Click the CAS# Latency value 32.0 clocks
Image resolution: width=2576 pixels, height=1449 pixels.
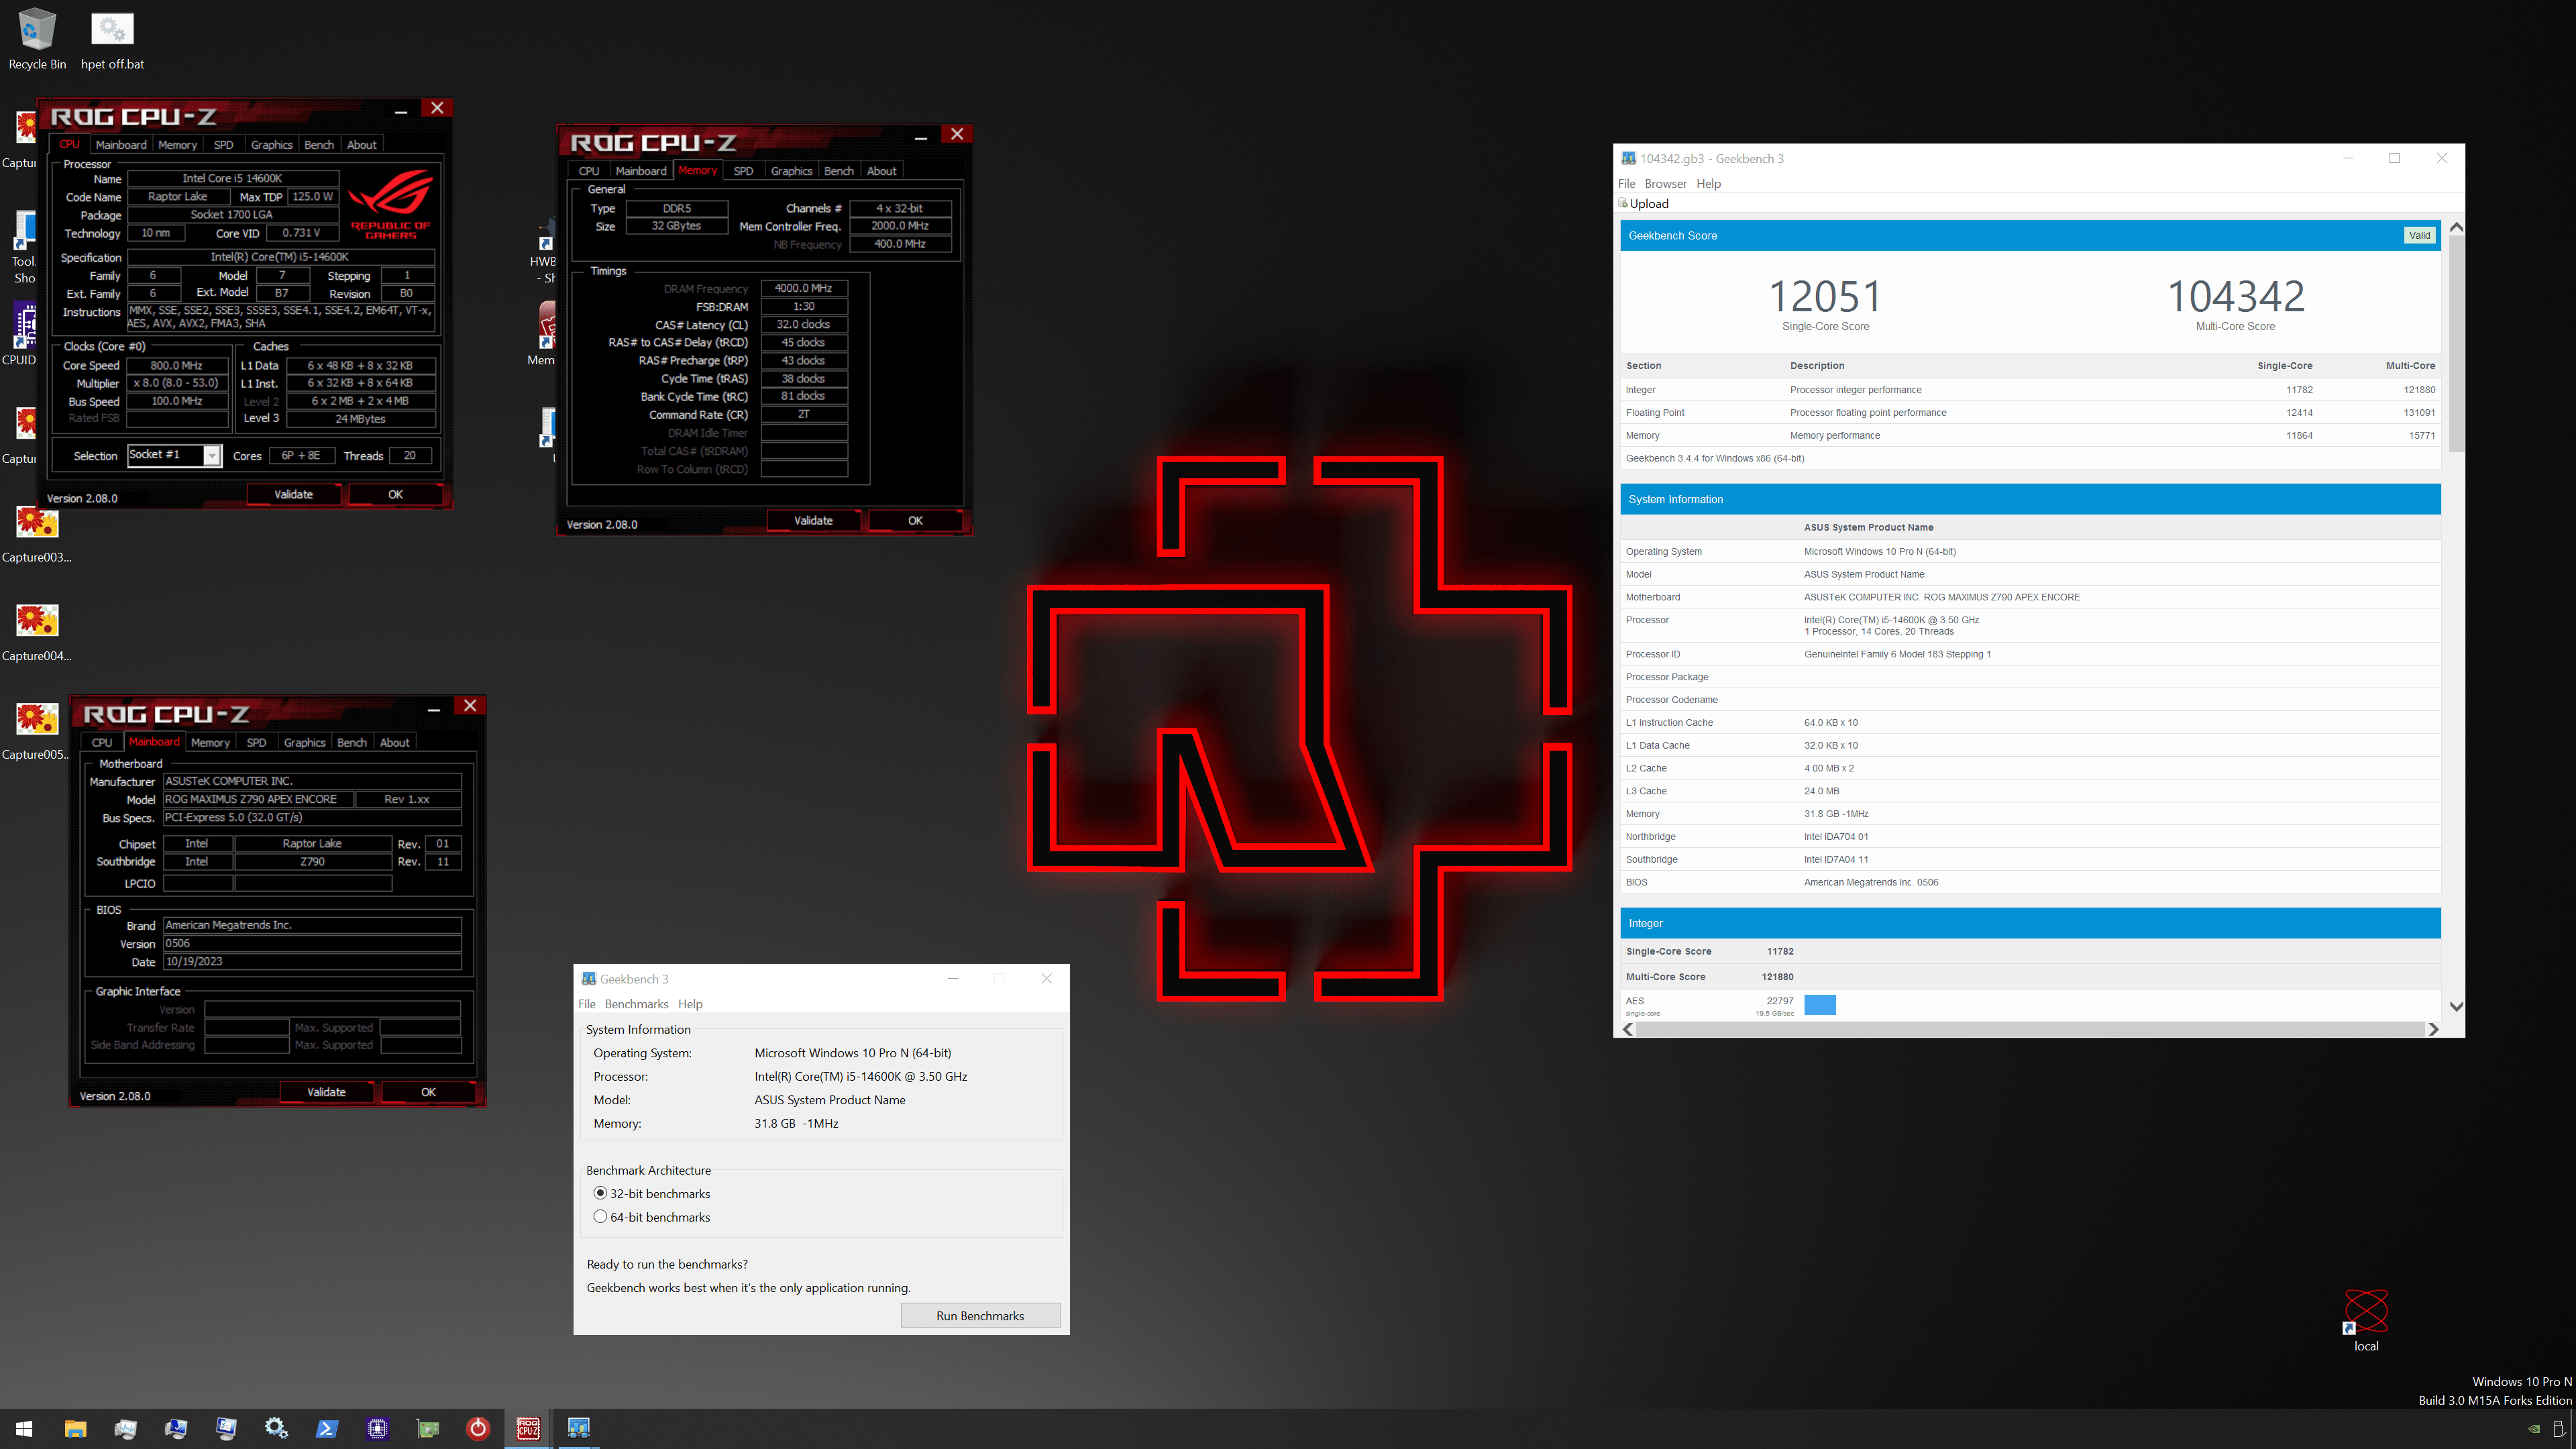803,324
